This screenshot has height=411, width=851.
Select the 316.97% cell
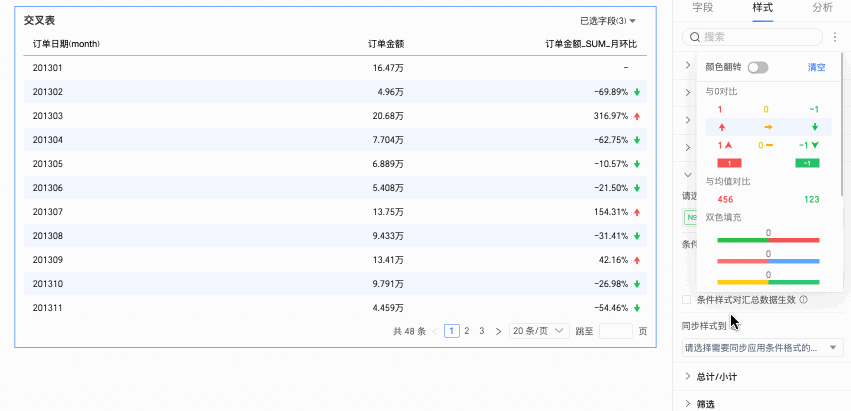point(611,116)
